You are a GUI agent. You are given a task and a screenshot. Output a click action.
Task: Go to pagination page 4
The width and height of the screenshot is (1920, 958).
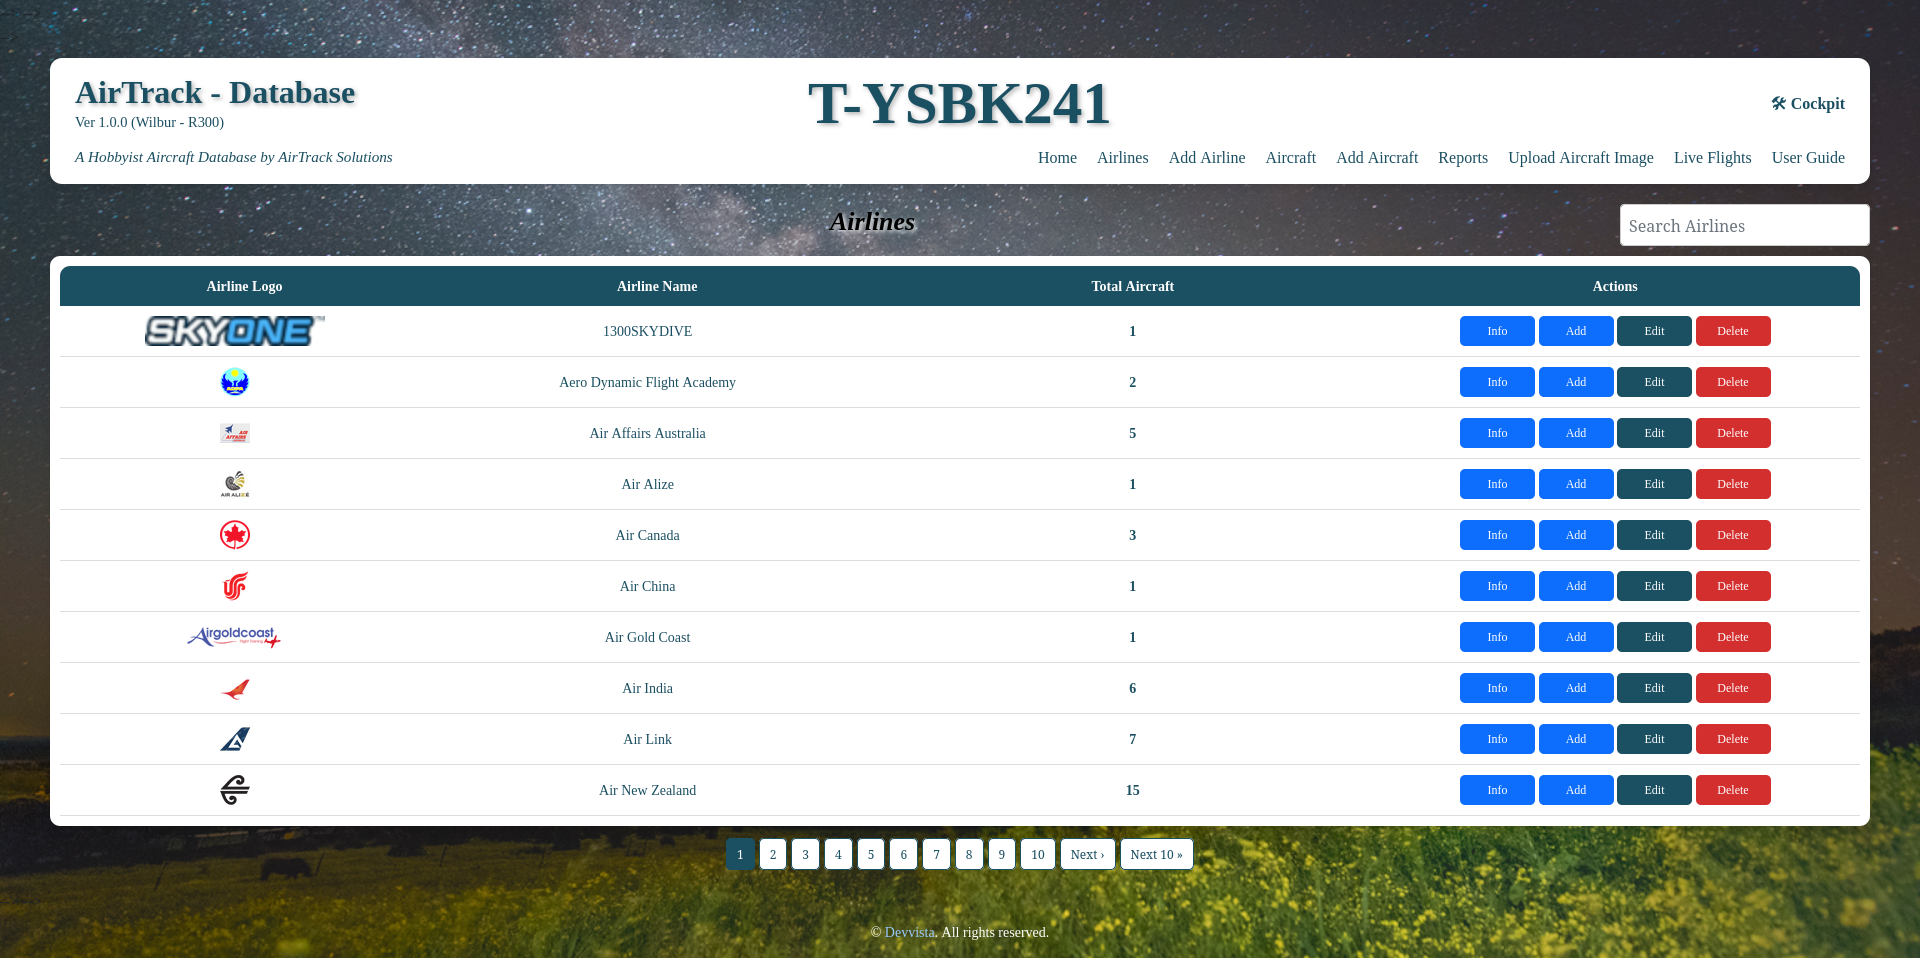click(838, 854)
